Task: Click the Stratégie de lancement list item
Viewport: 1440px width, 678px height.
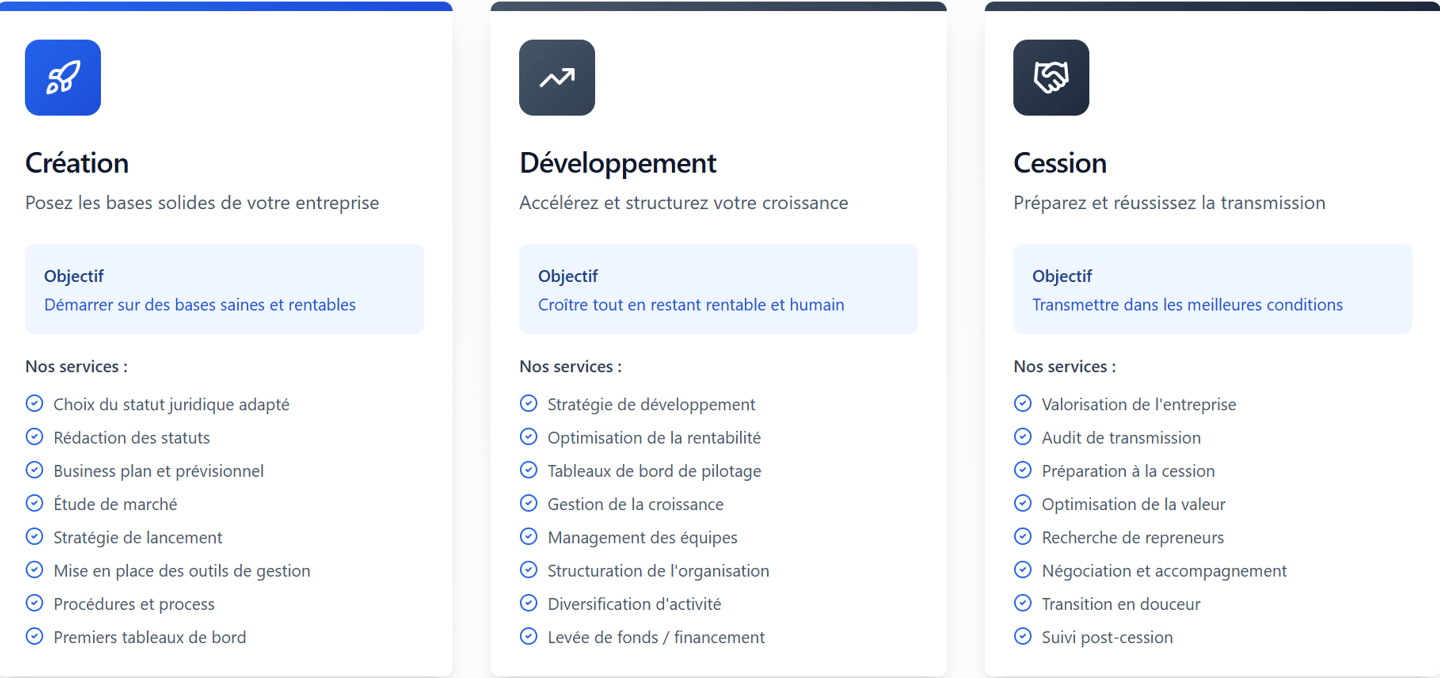Action: tap(124, 537)
